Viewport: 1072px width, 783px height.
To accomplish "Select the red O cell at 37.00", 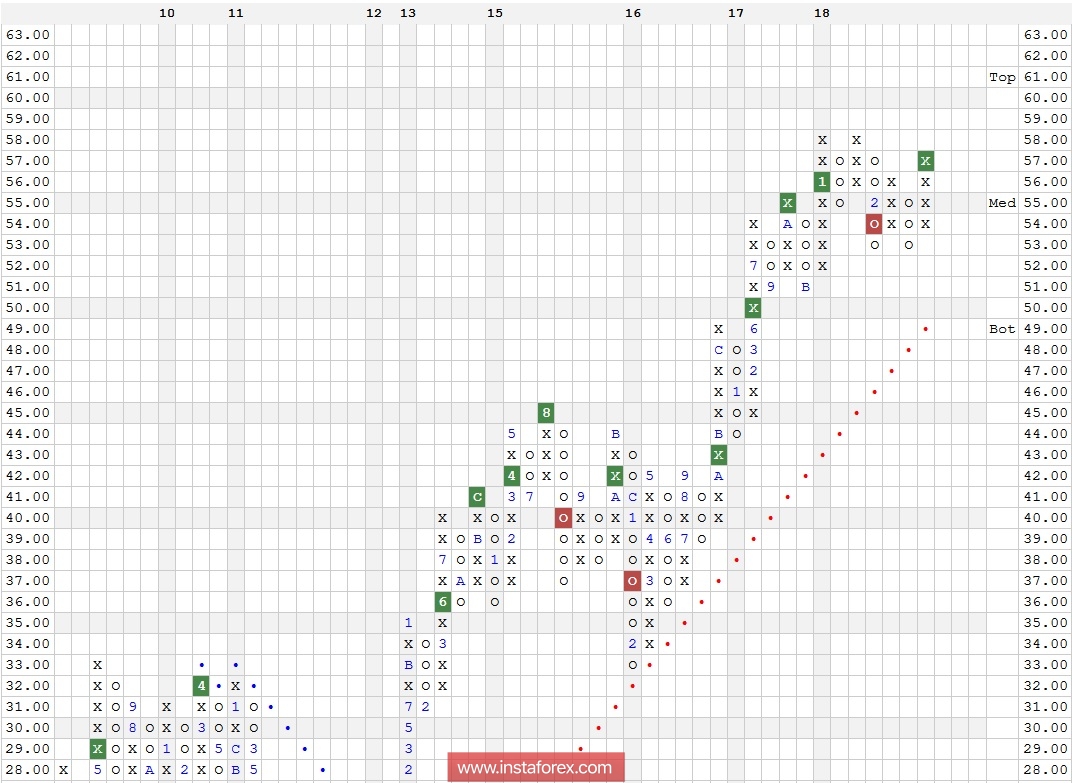I will click(632, 581).
